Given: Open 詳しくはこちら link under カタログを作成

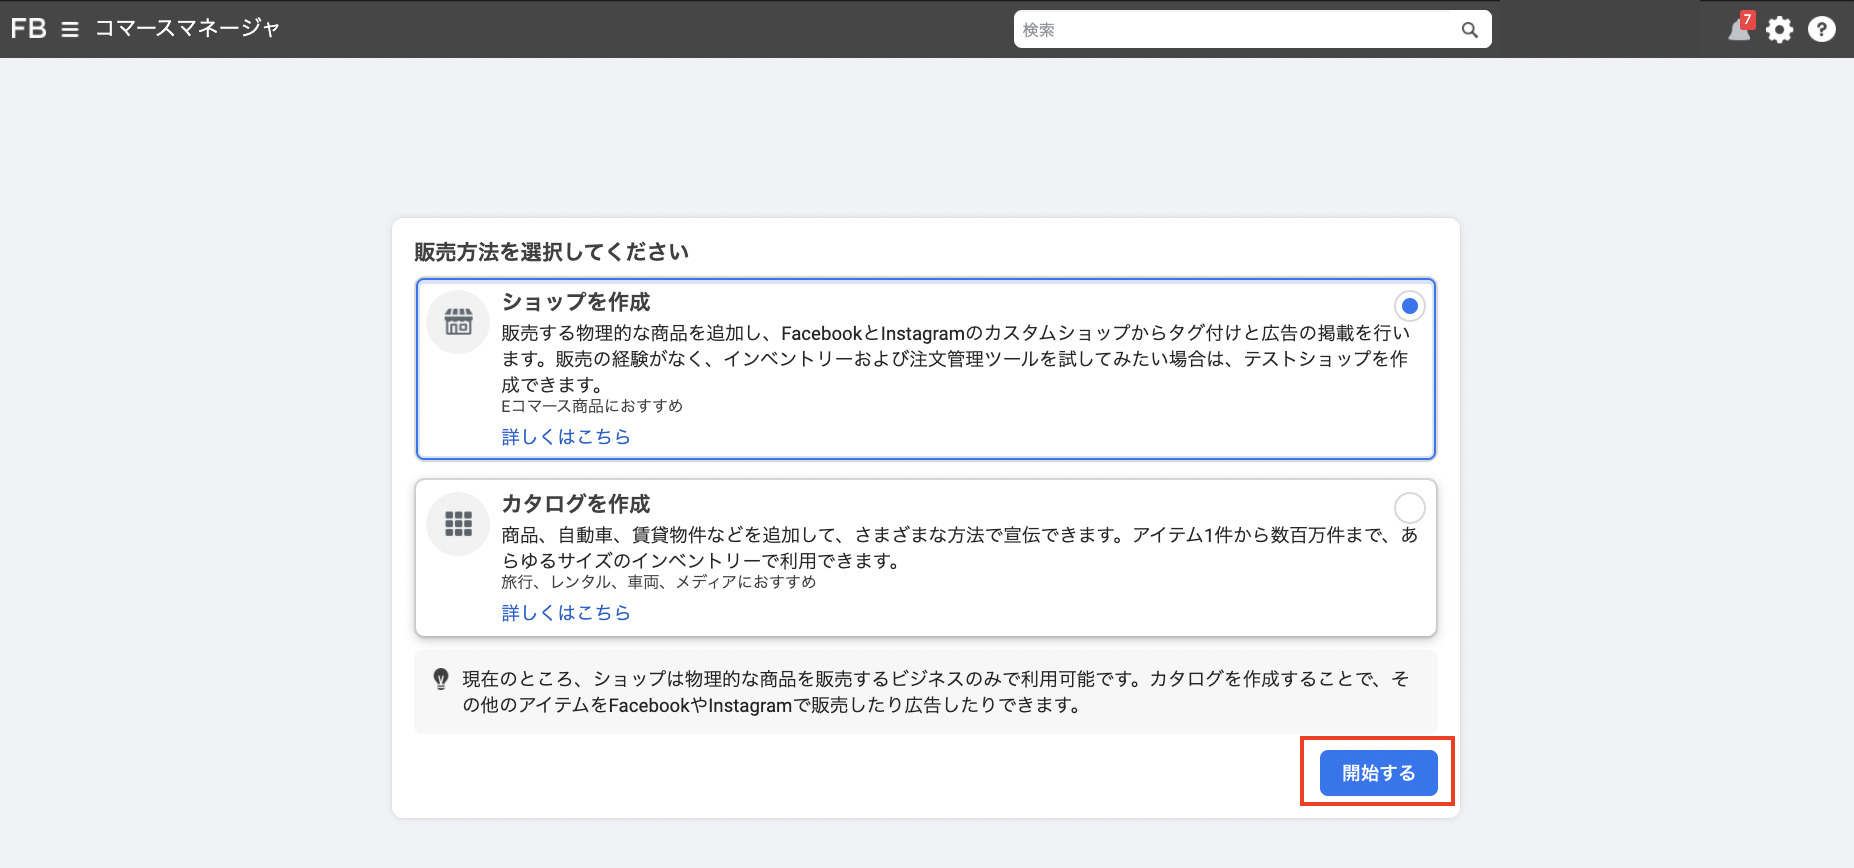Looking at the screenshot, I should coord(566,613).
